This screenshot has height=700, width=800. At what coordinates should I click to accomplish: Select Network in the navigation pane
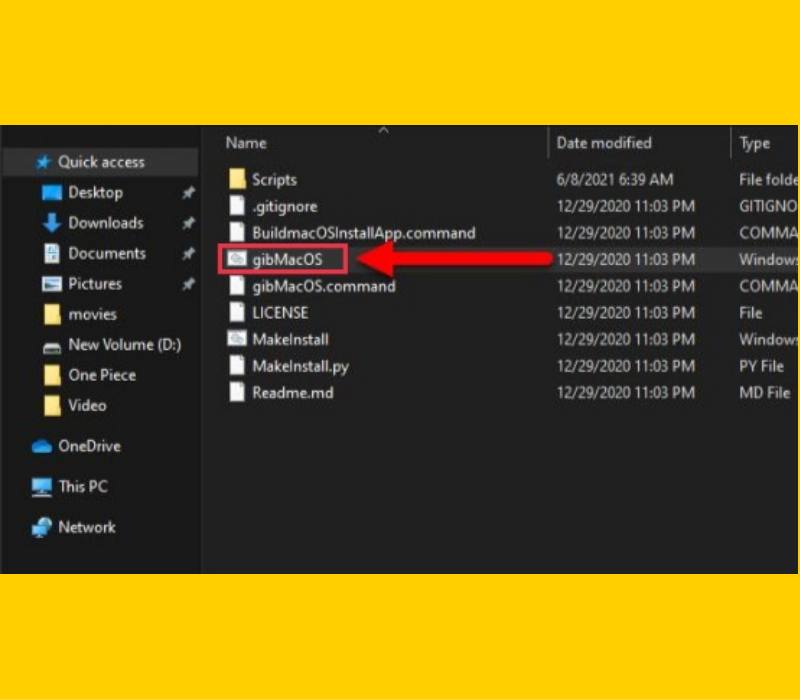point(87,527)
